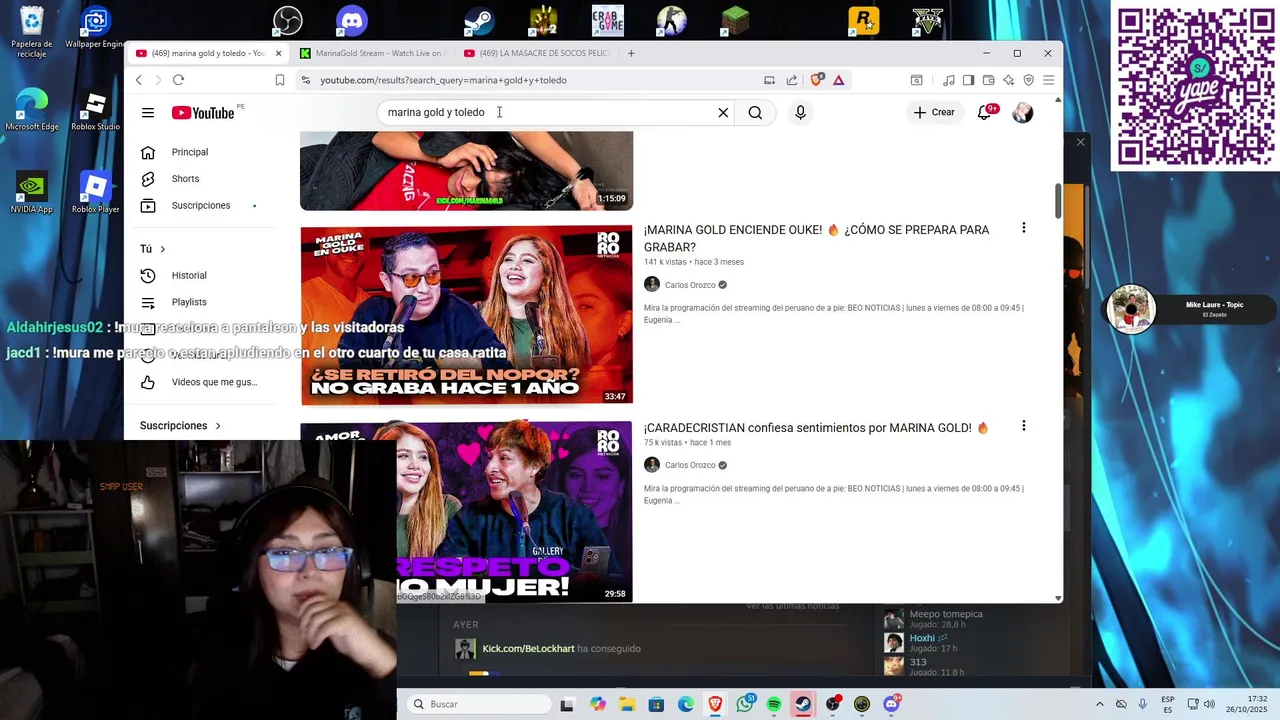The width and height of the screenshot is (1280, 720).
Task: Open CARADECRISTIAN confiesa sentimientos video title
Action: (816, 428)
